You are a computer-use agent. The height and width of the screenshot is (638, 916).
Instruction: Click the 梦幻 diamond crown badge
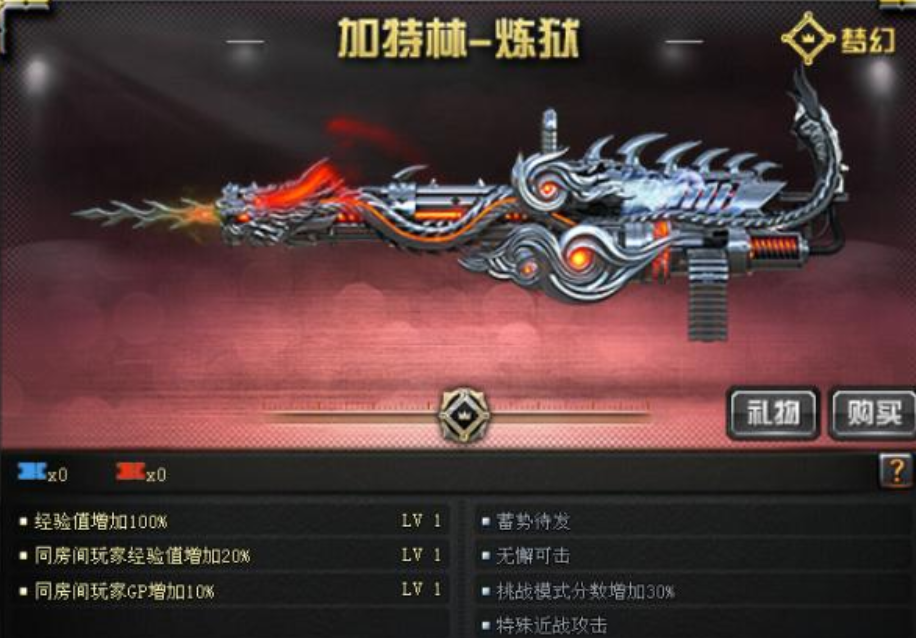click(808, 39)
